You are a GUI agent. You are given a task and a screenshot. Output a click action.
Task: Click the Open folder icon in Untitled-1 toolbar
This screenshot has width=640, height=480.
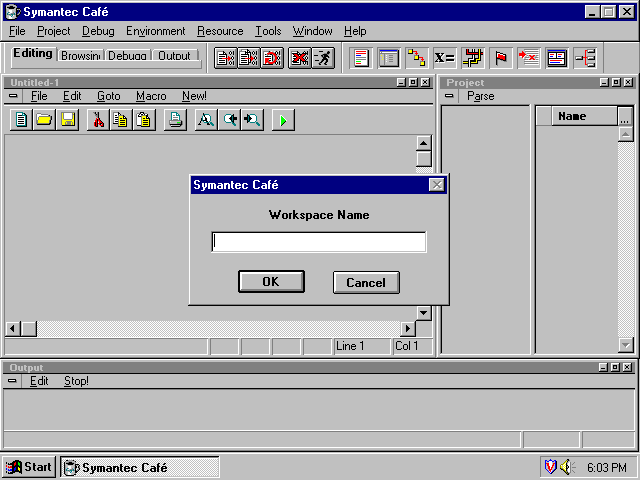tap(44, 120)
